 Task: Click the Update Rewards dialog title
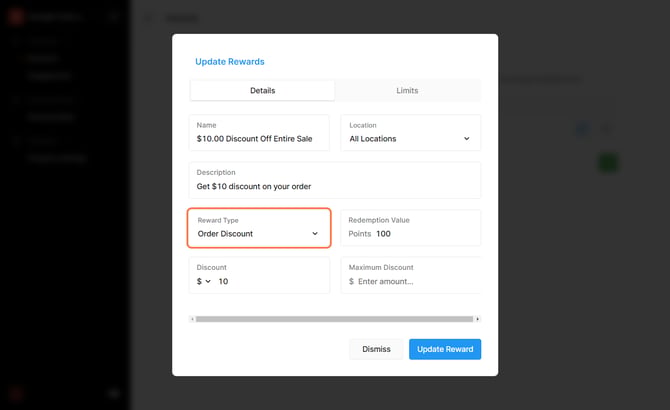[230, 62]
